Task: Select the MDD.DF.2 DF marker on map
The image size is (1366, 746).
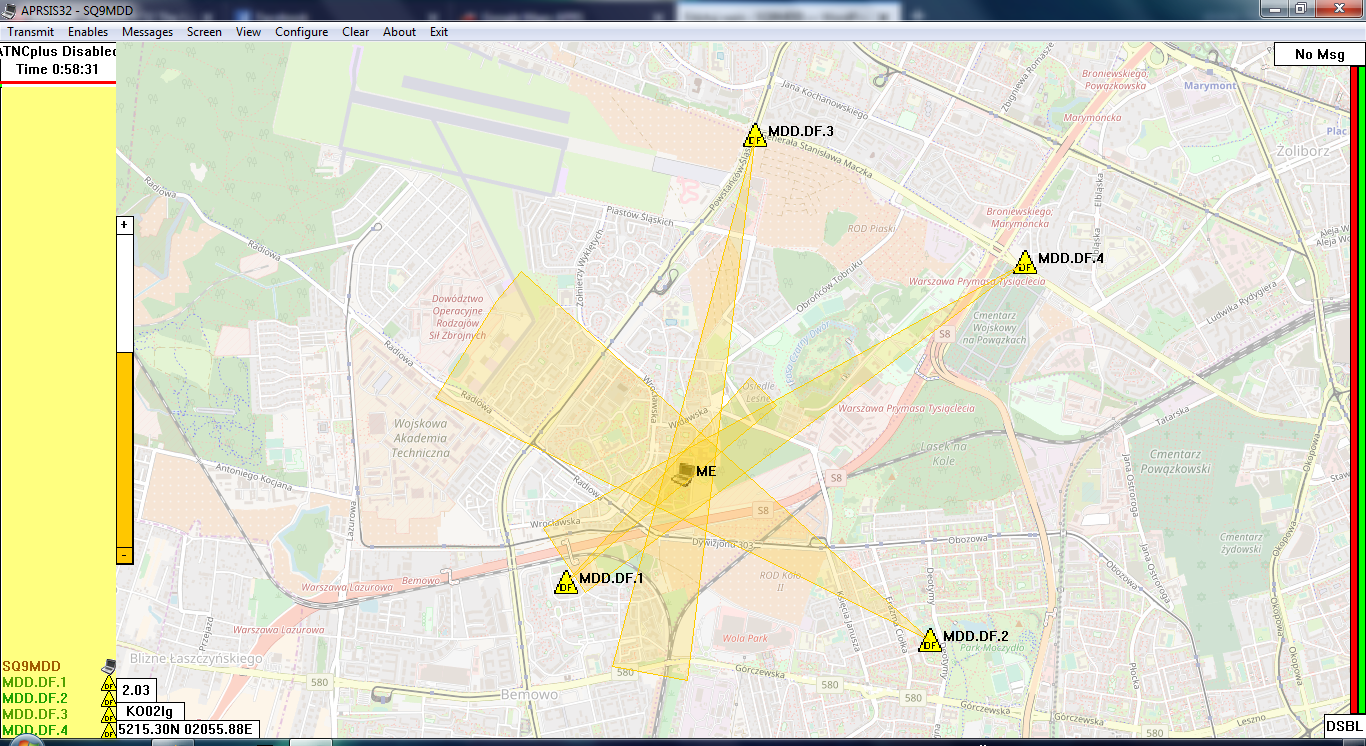Action: (x=930, y=640)
